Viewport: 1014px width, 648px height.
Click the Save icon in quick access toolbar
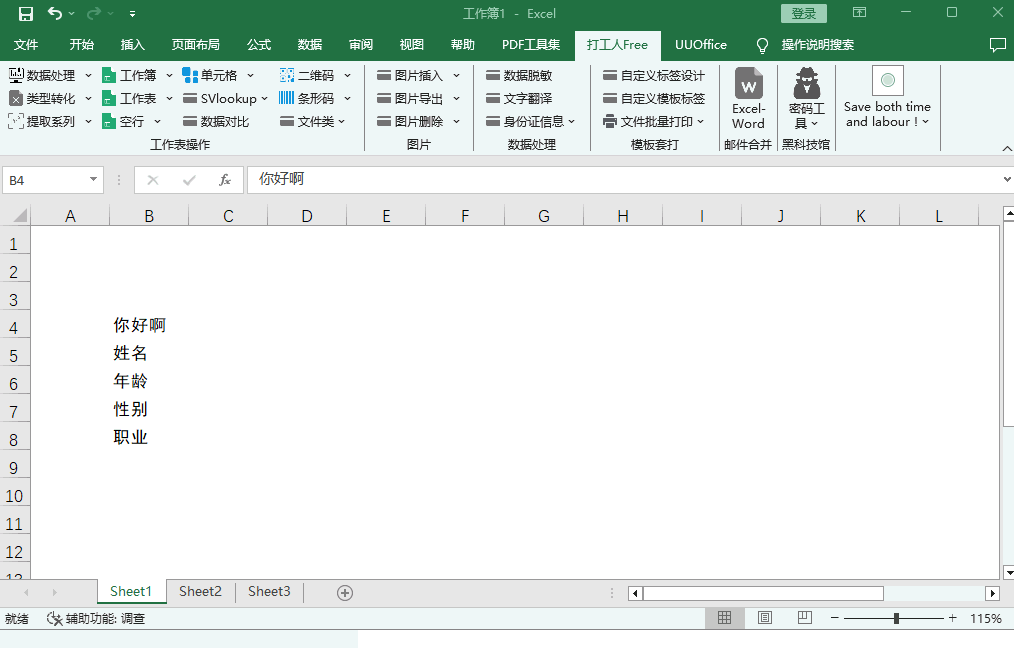(x=26, y=14)
